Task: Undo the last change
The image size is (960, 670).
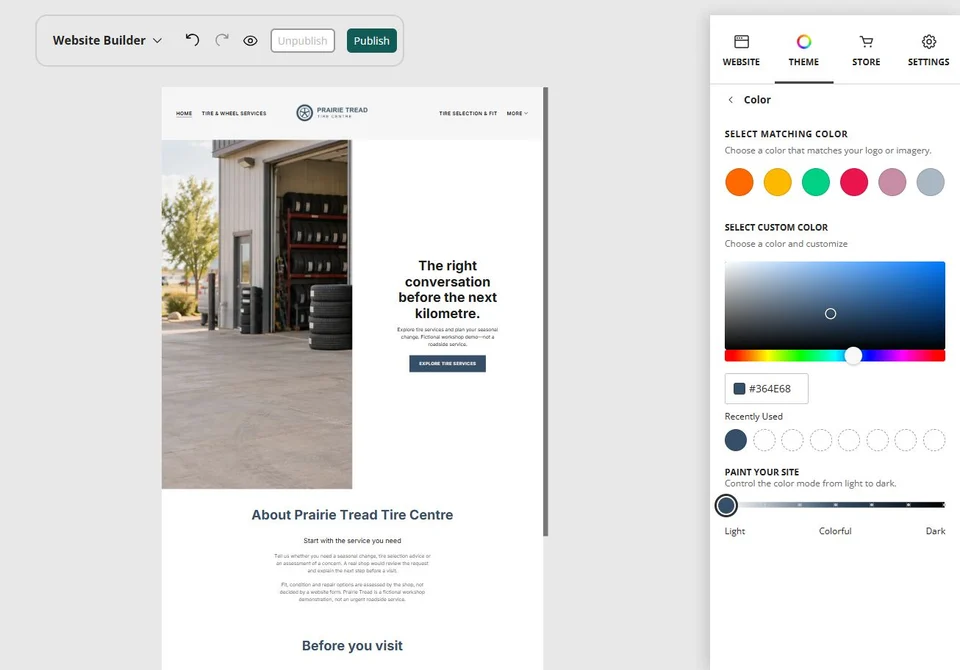Action: (192, 40)
